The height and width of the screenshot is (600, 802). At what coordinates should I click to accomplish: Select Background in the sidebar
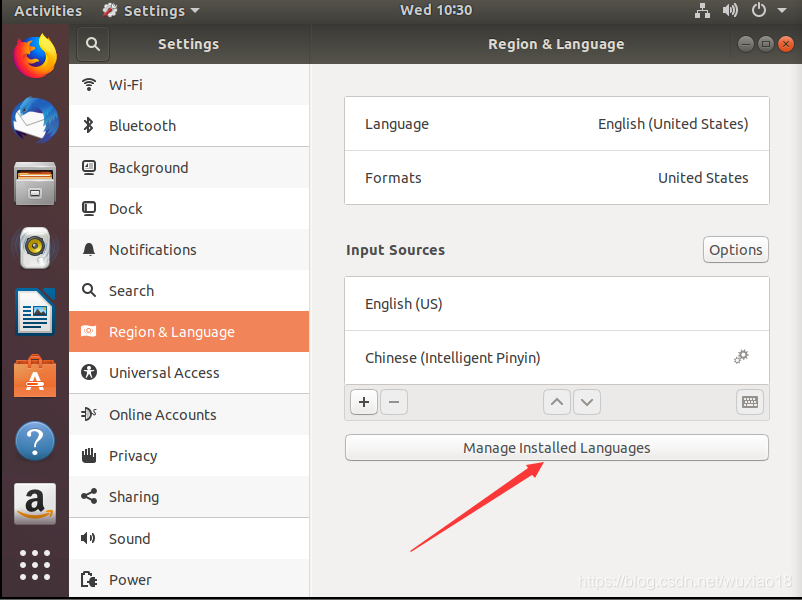tap(189, 168)
